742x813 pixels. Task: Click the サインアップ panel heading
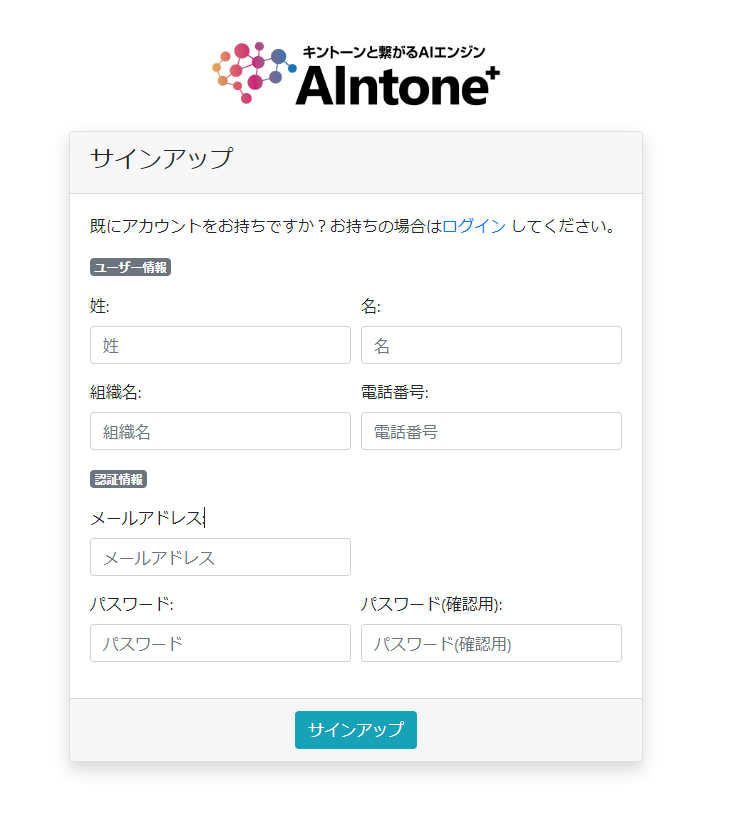[161, 158]
